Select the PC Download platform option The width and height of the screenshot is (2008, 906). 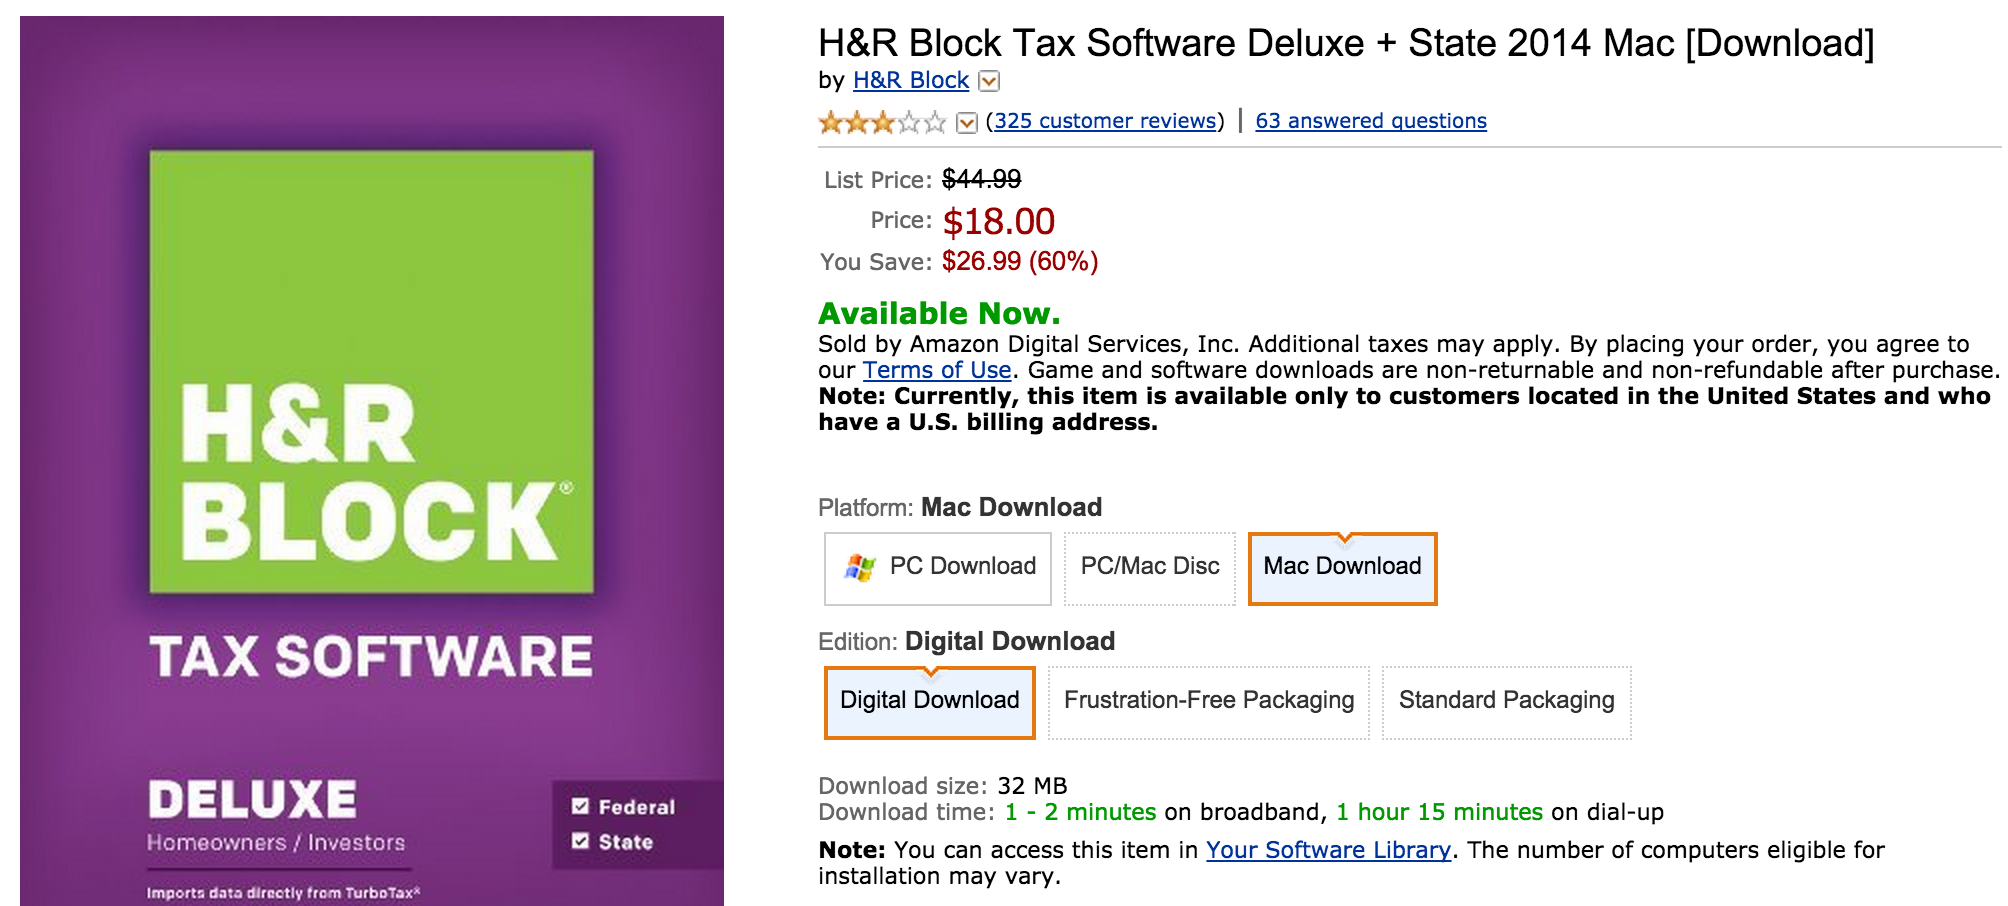click(x=937, y=567)
